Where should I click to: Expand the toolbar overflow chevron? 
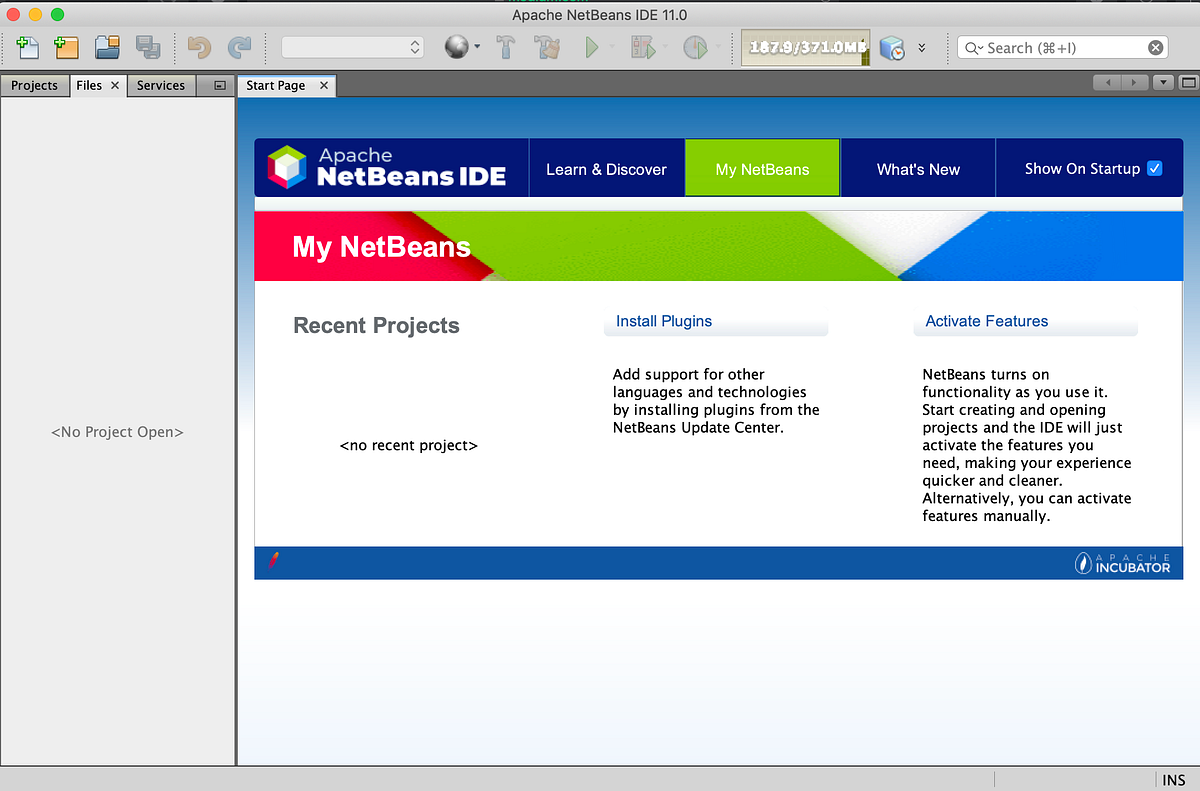pos(922,47)
